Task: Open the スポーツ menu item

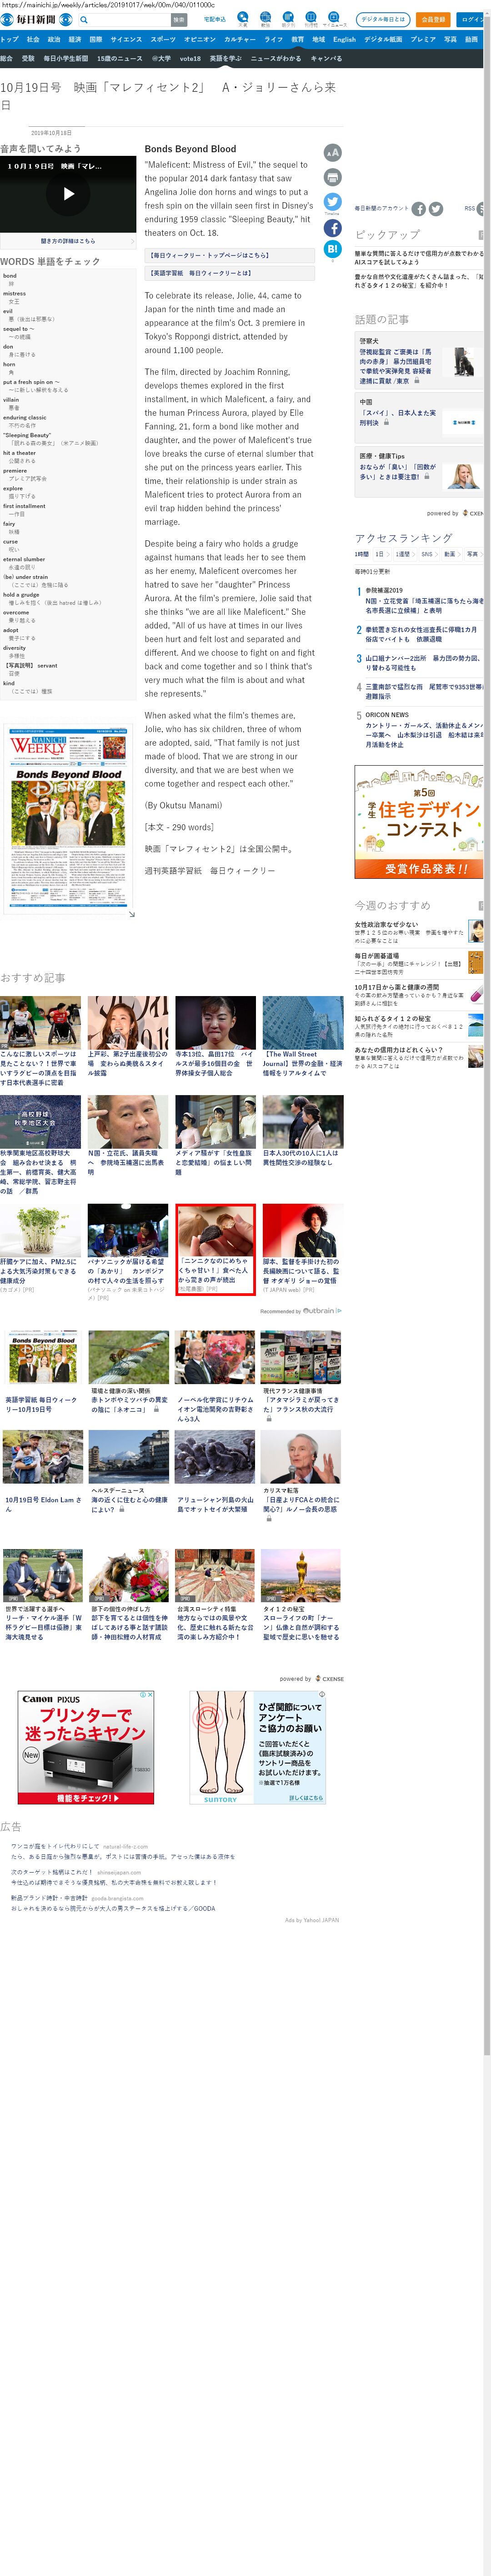Action: pyautogui.click(x=163, y=39)
